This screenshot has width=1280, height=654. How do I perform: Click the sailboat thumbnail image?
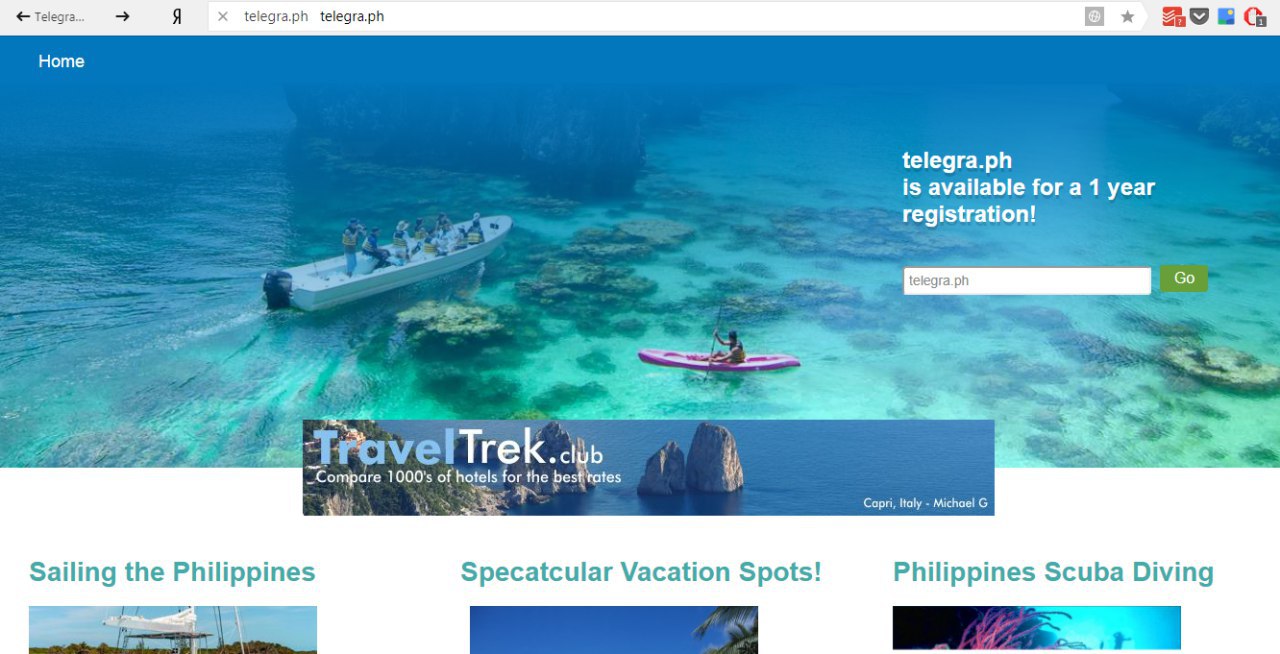(x=173, y=630)
